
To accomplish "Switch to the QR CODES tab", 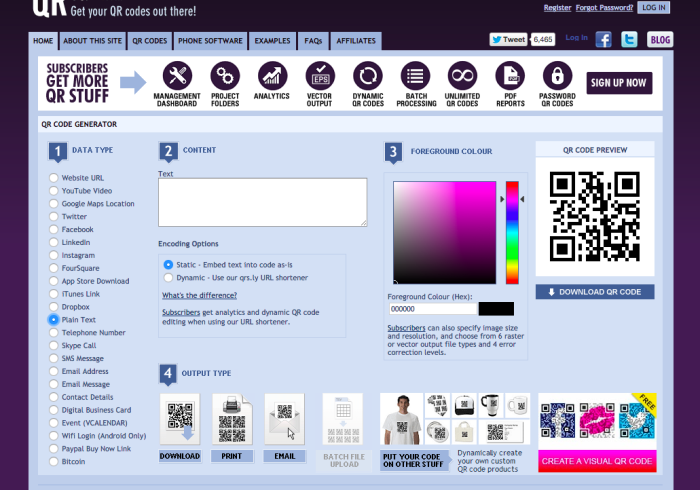I will [150, 41].
